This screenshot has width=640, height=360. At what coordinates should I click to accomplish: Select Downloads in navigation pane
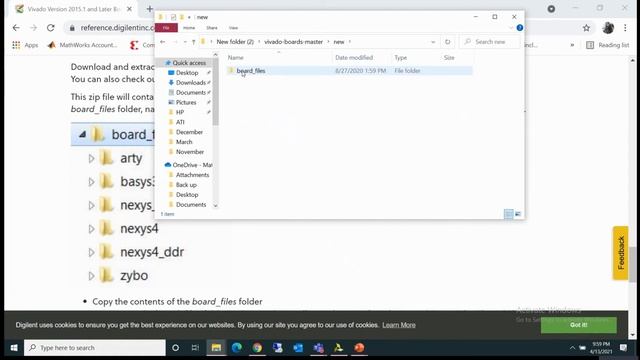(x=191, y=82)
